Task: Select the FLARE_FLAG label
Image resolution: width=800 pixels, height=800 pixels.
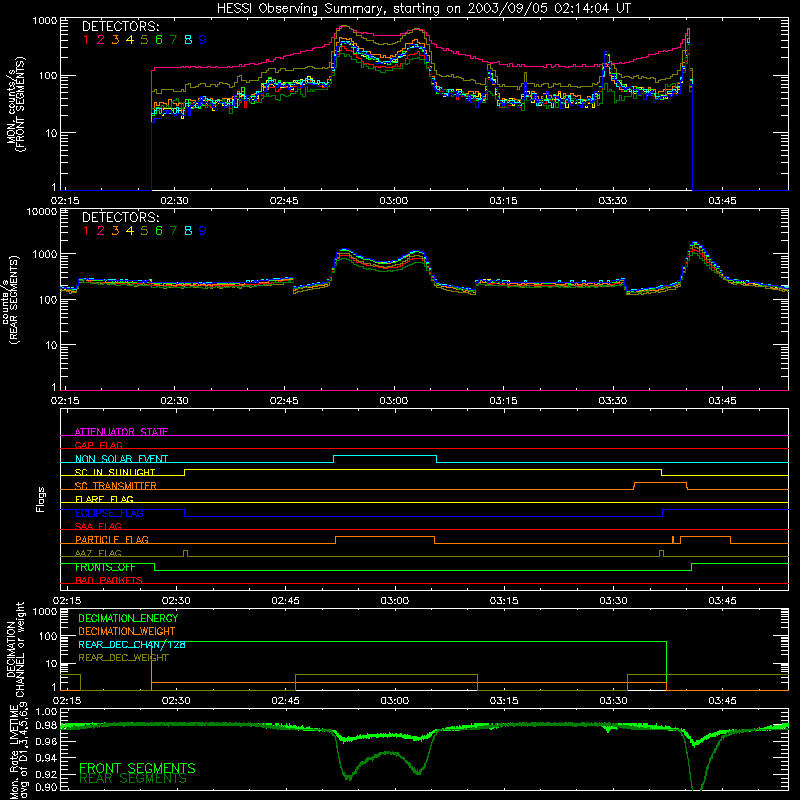Action: (104, 499)
